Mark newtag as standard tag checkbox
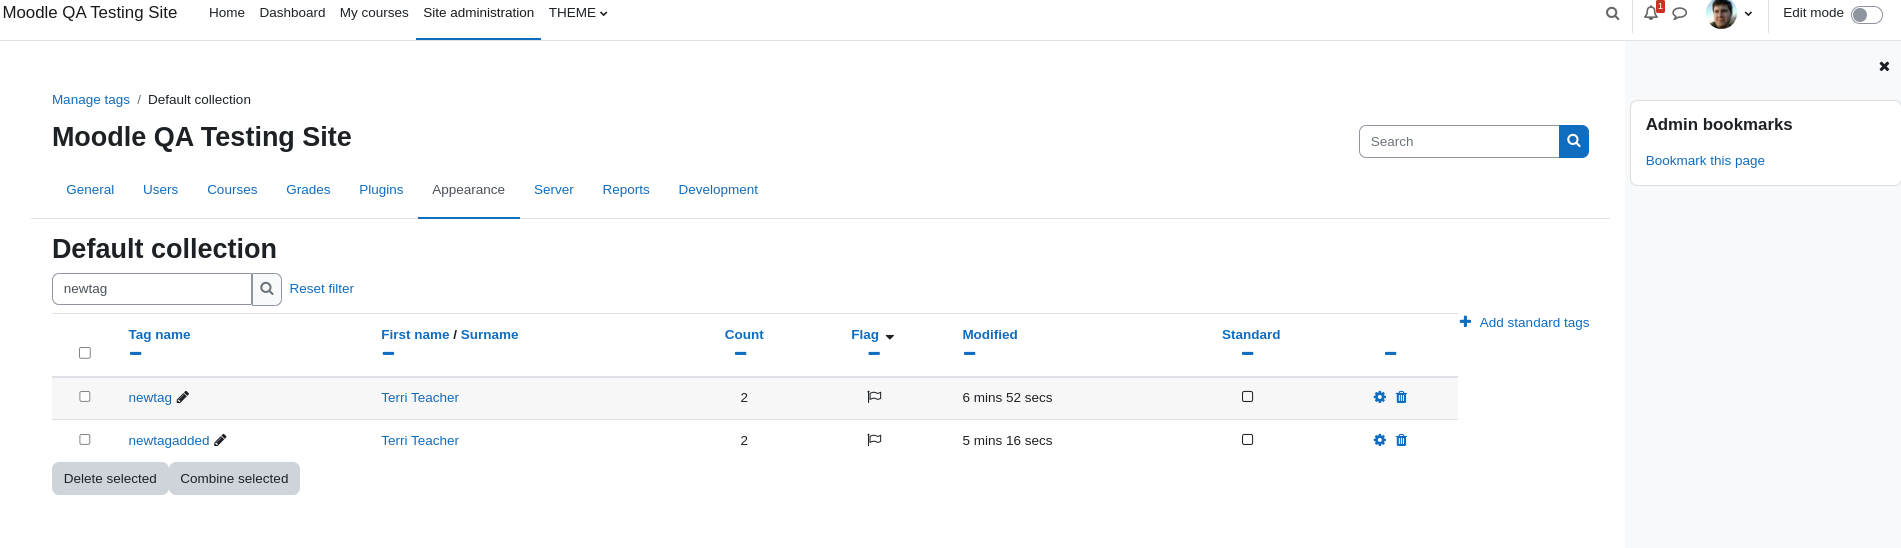 (x=1247, y=397)
